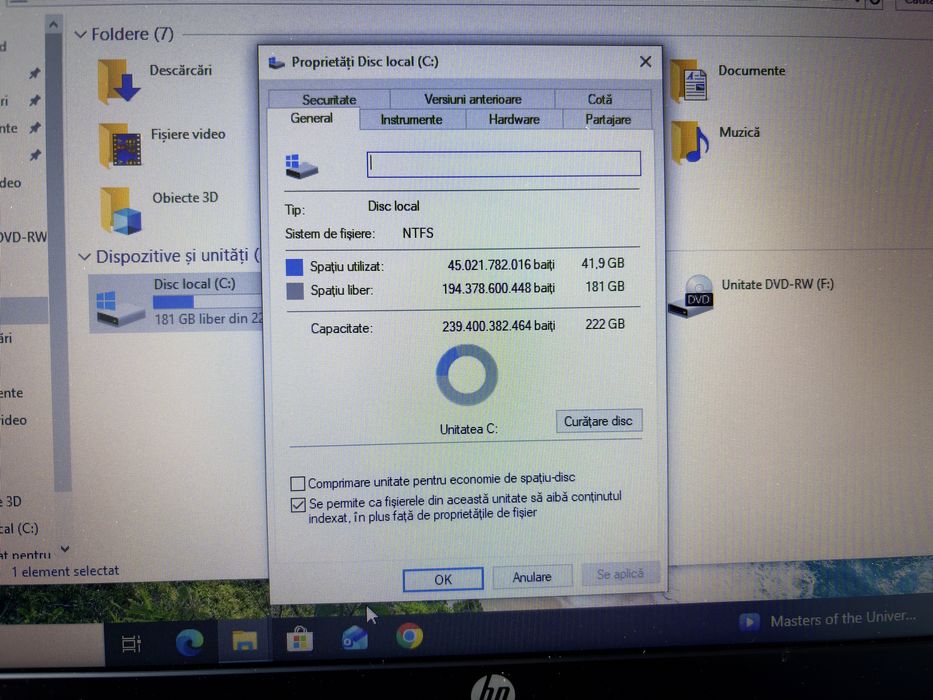
Task: Confirm with the OK button
Action: tap(443, 579)
